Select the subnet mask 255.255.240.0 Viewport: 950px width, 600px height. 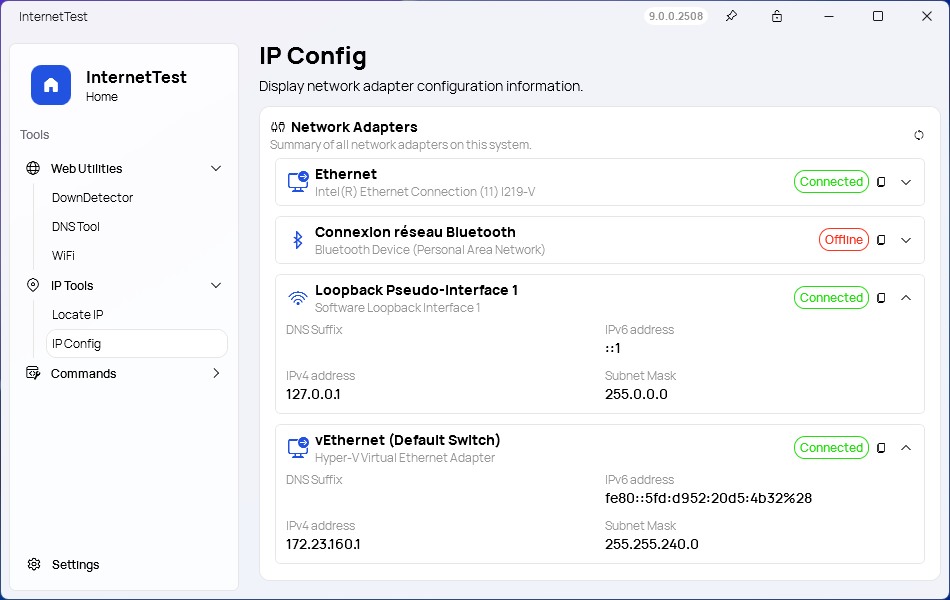[x=651, y=544]
